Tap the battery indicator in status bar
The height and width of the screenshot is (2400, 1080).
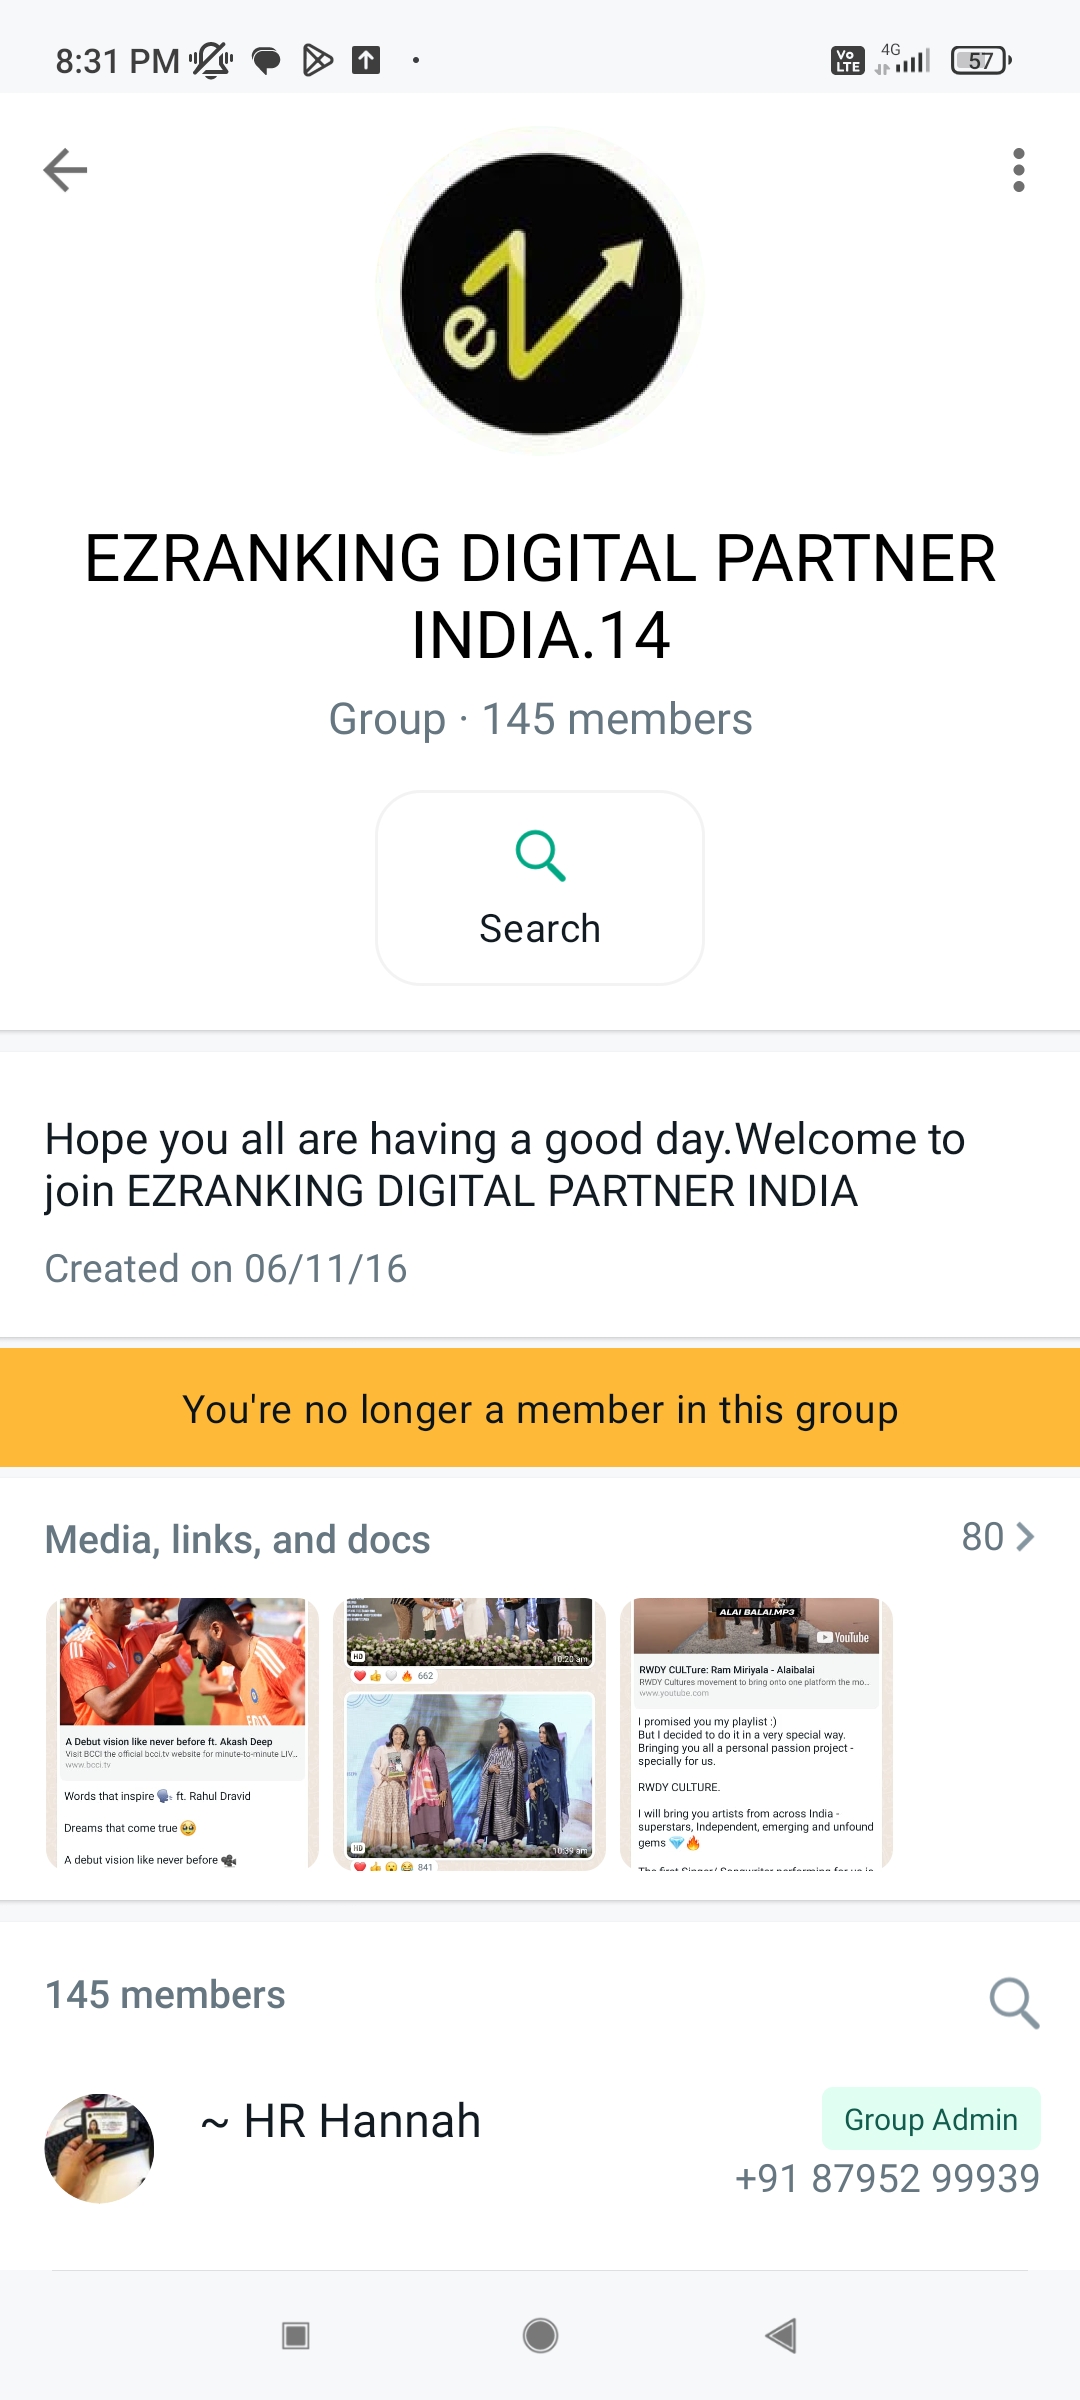[x=981, y=61]
